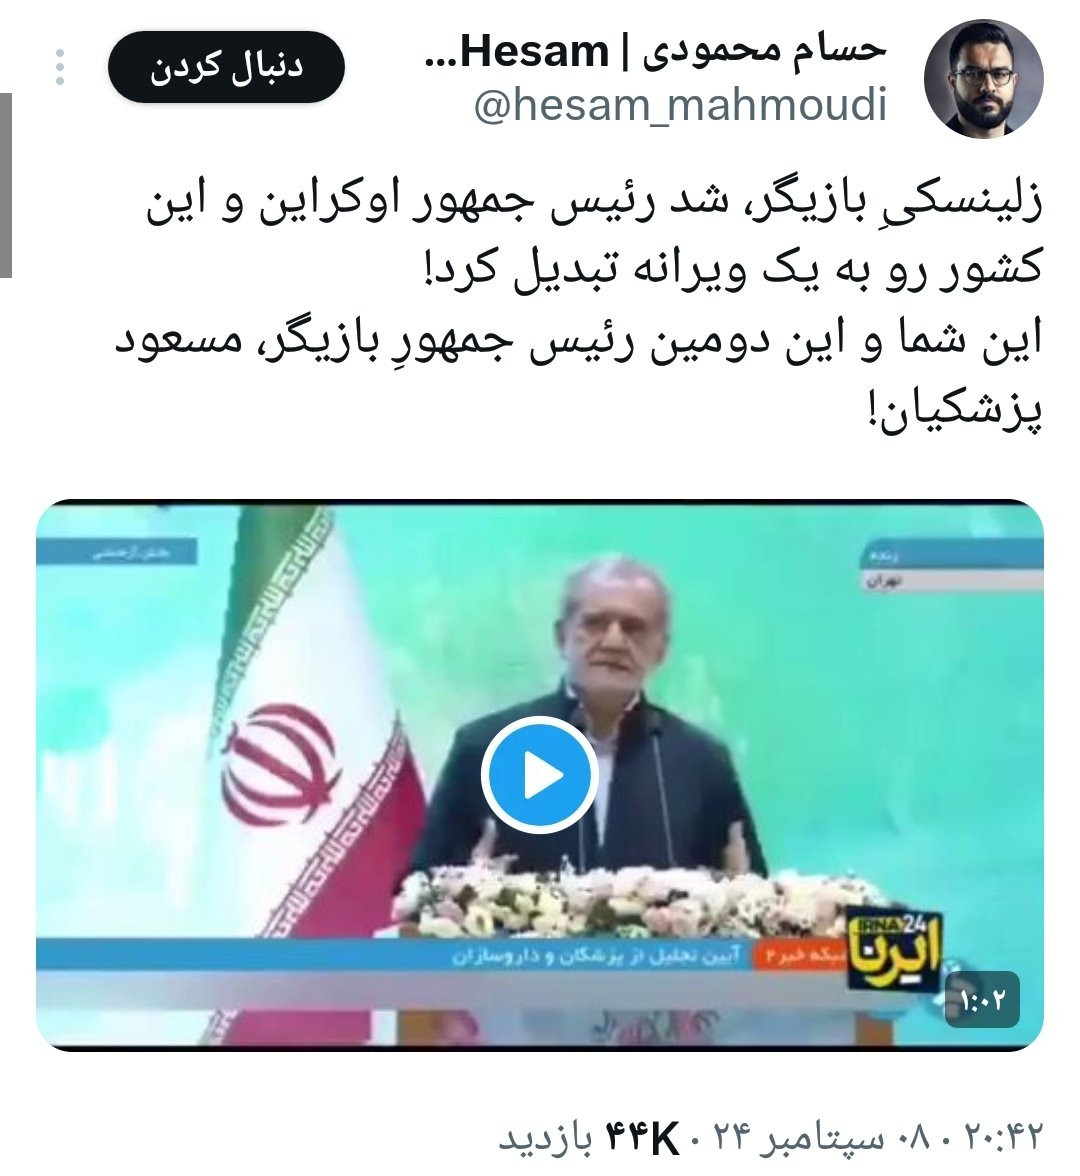Screen dimensions: 1080x1176
Task: Open the three-dot more options menu
Action: click(60, 68)
